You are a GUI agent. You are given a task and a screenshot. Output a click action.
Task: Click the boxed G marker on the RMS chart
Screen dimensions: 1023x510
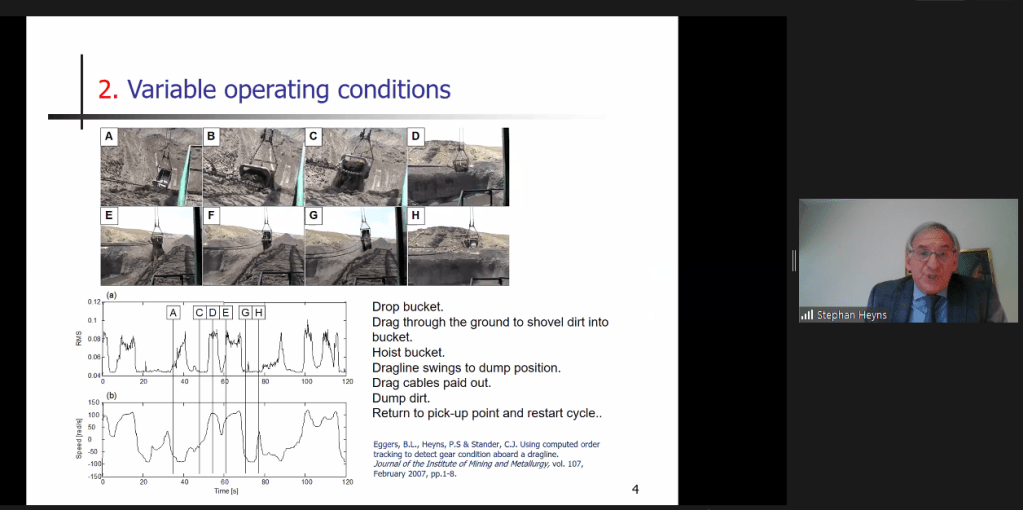click(x=245, y=313)
